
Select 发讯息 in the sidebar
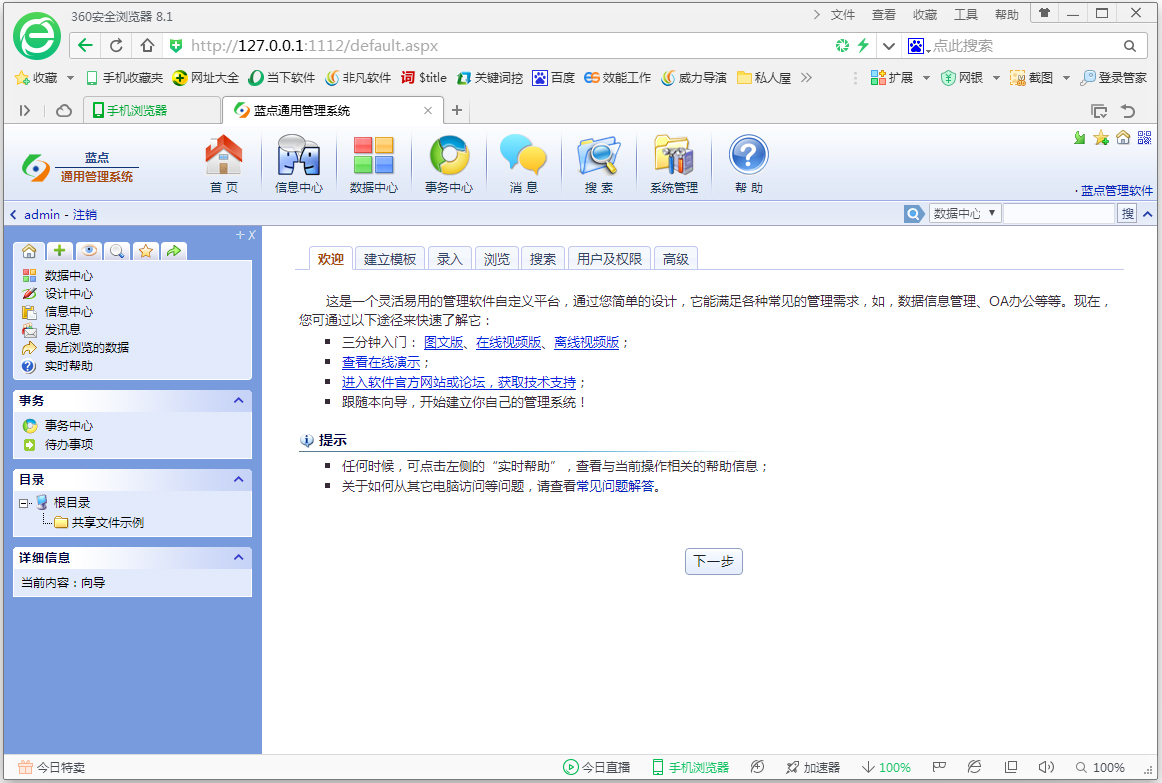click(62, 329)
